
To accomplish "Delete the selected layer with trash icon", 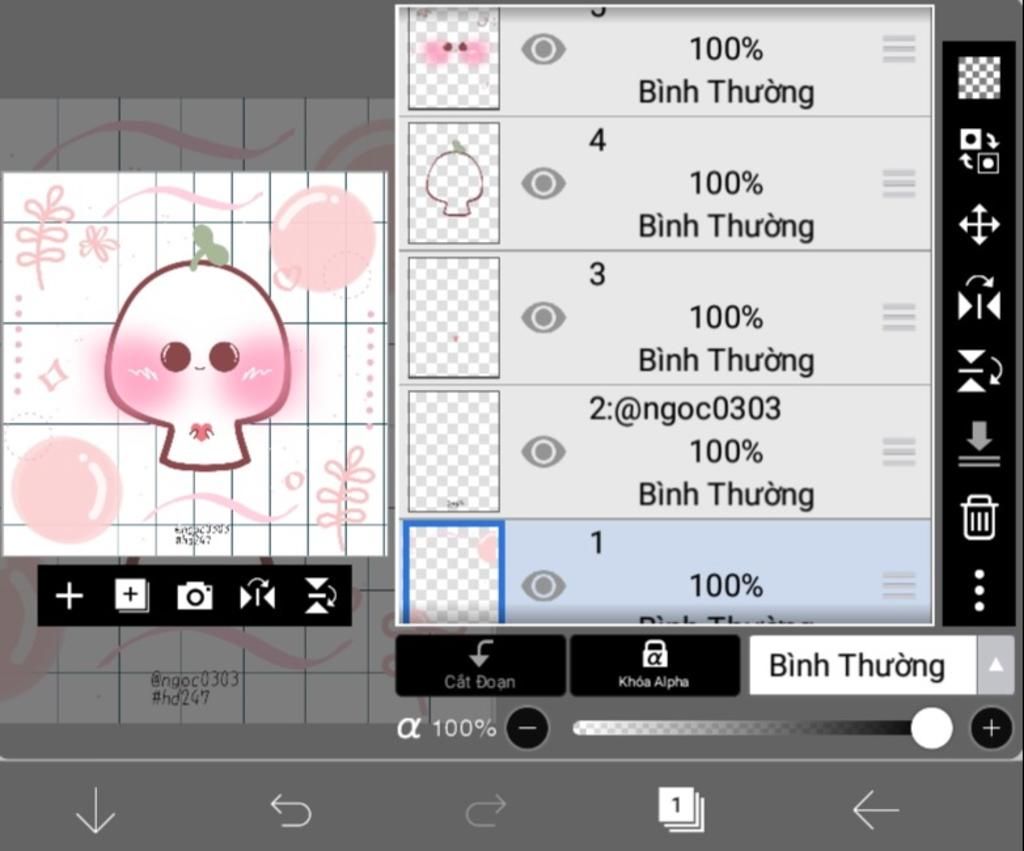I will pyautogui.click(x=979, y=517).
